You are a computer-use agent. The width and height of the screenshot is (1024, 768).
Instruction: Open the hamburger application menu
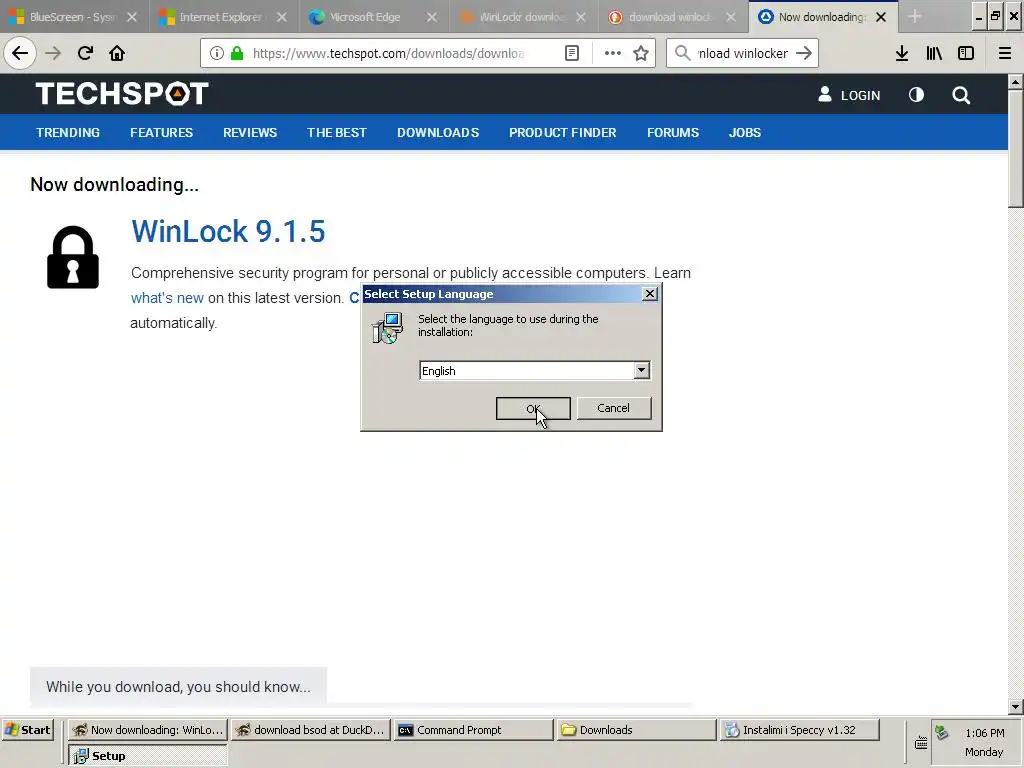(1005, 53)
